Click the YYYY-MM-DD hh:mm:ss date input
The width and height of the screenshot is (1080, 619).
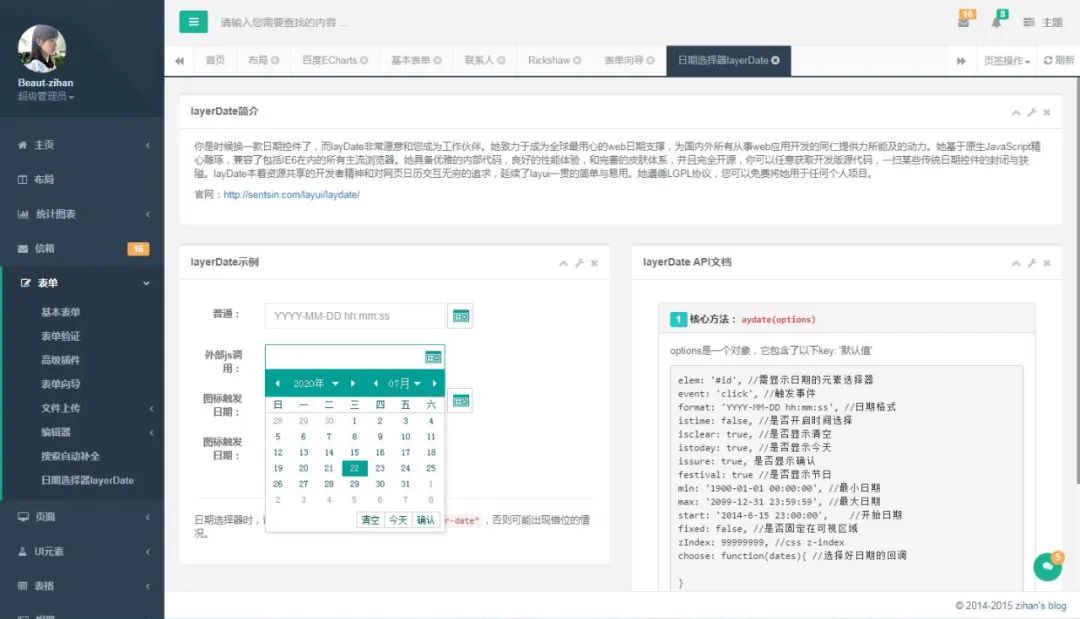(355, 316)
